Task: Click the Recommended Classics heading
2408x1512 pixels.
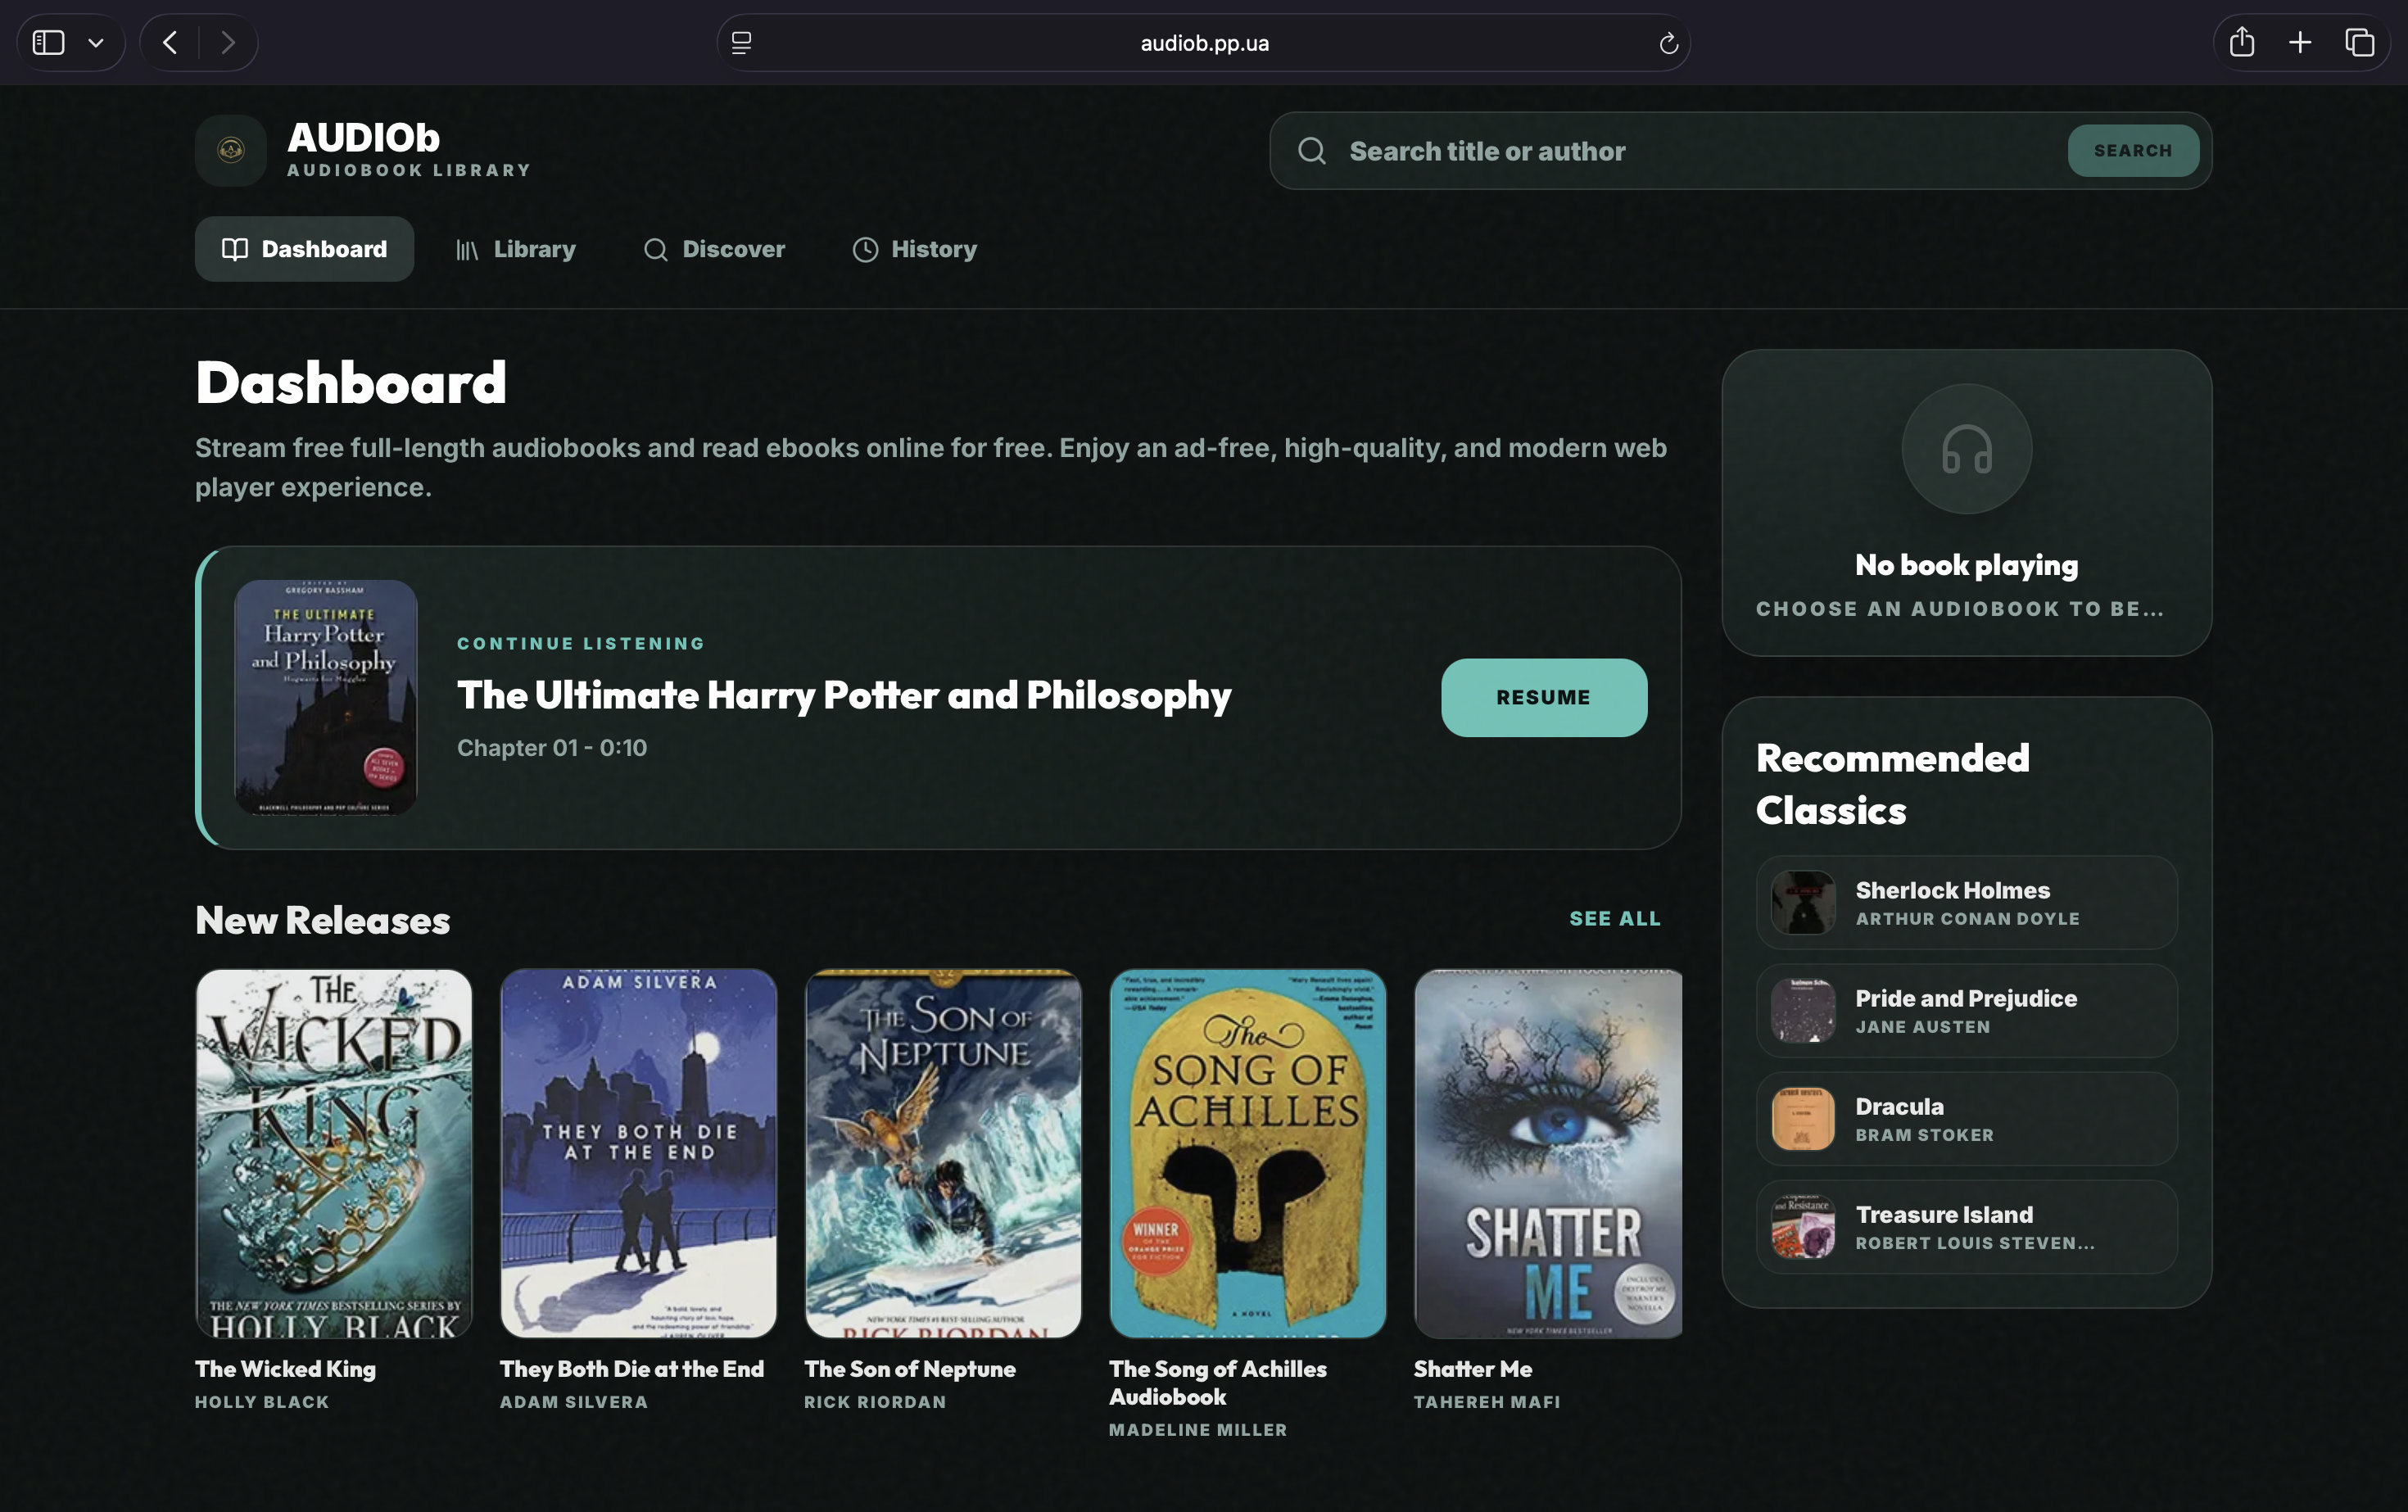Action: [x=1892, y=784]
